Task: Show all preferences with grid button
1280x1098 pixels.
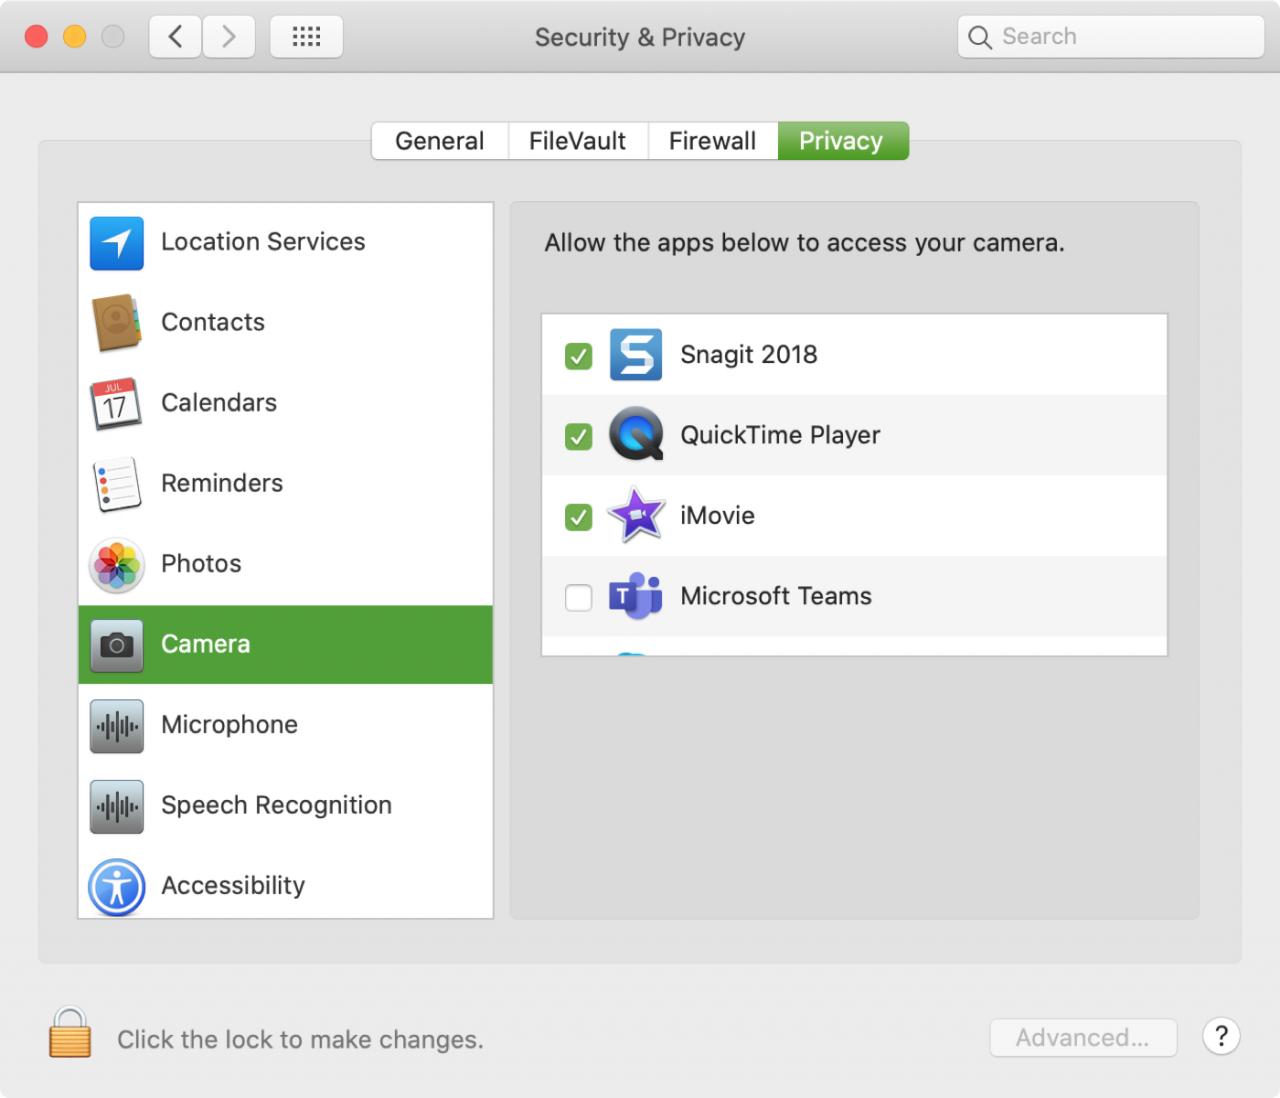Action: tap(306, 37)
